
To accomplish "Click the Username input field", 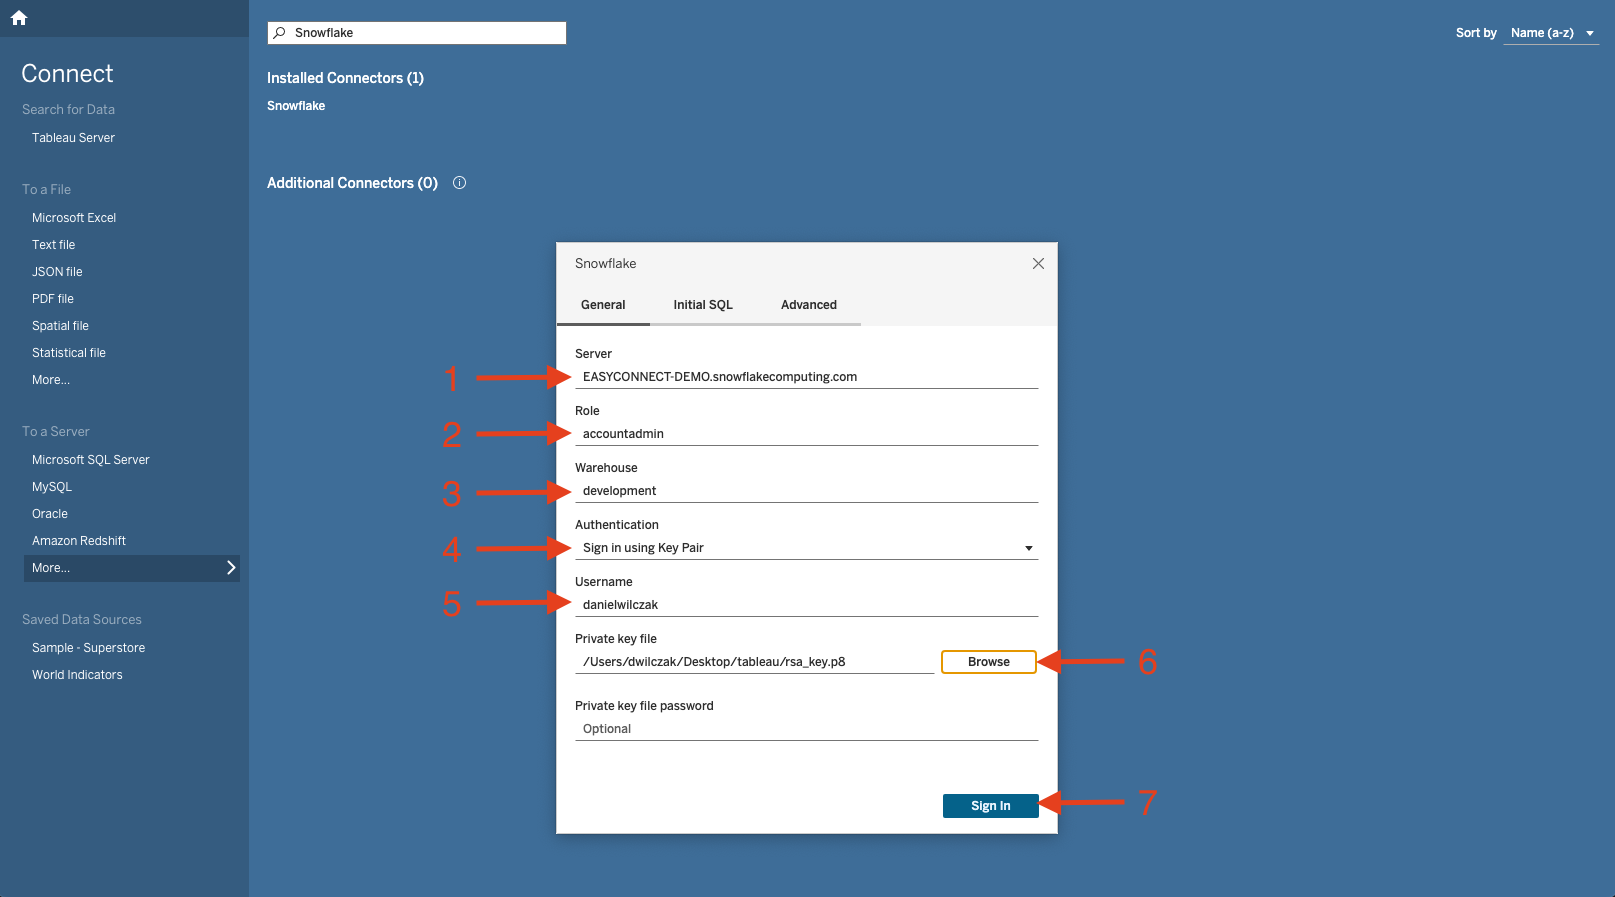I will [x=807, y=605].
